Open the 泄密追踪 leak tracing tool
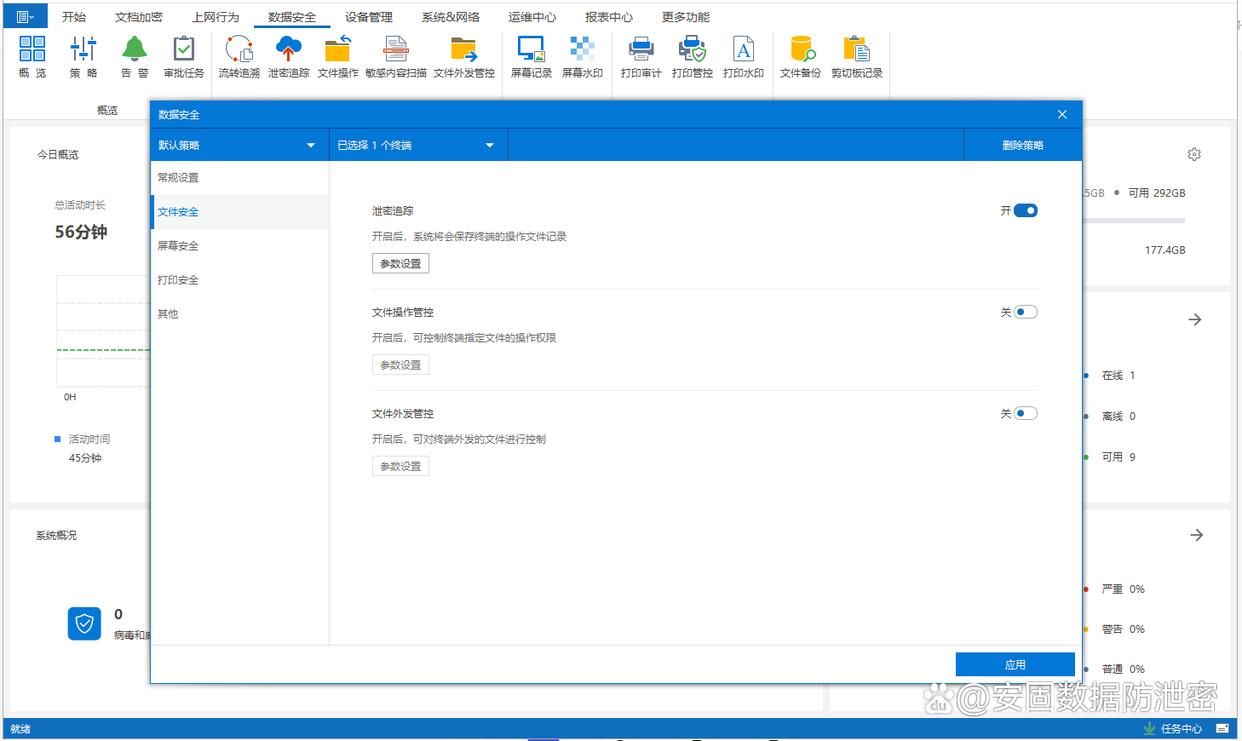This screenshot has height=741, width=1242. click(288, 57)
